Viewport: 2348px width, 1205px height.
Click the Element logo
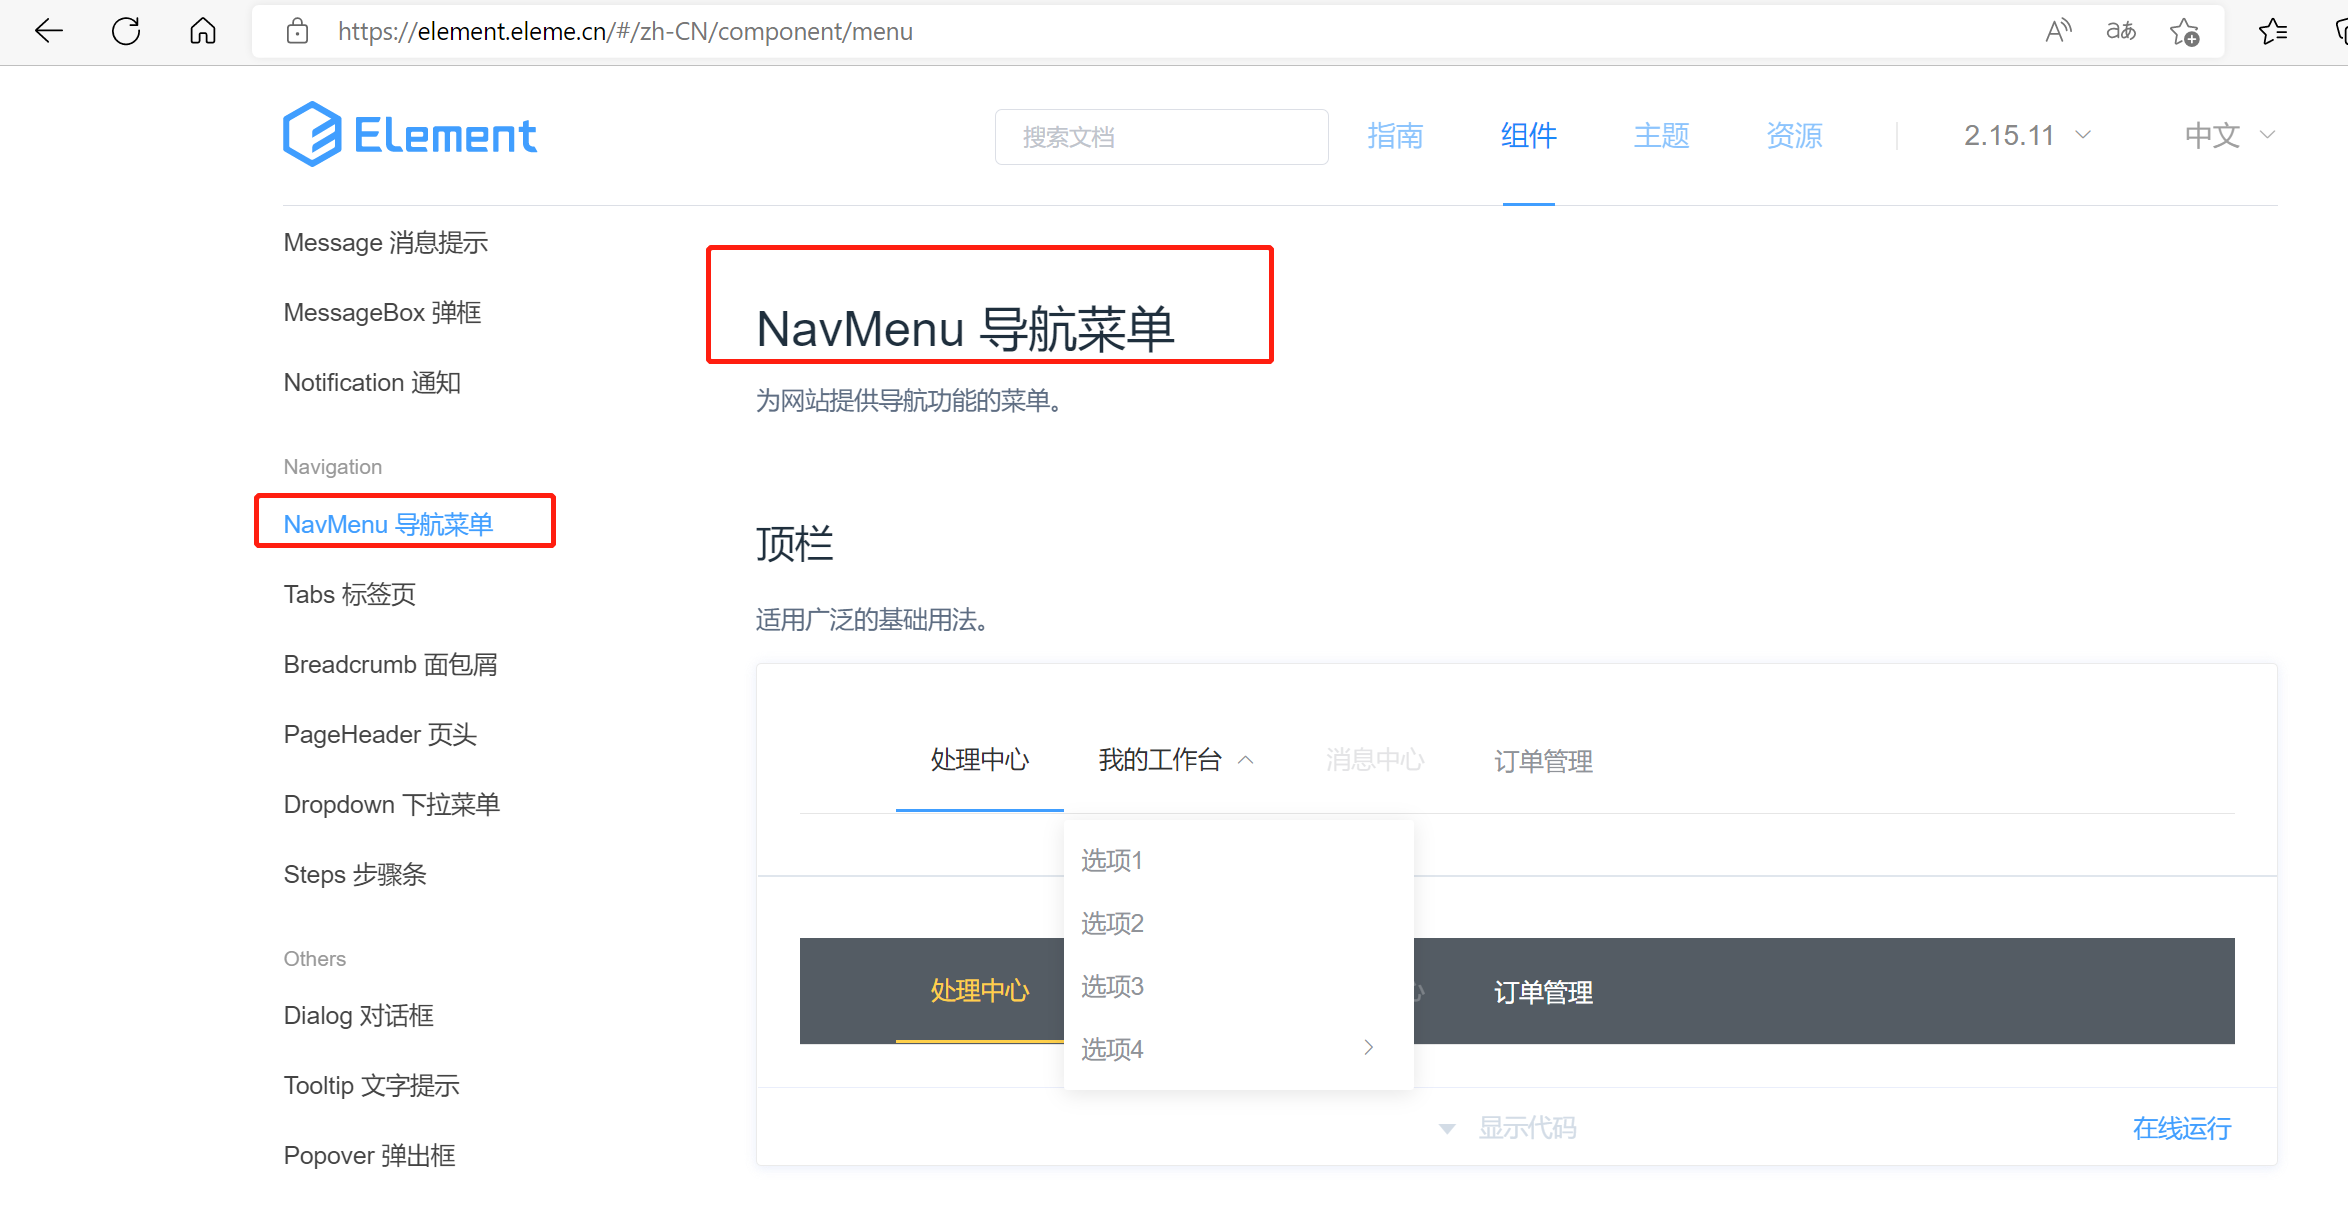coord(410,134)
